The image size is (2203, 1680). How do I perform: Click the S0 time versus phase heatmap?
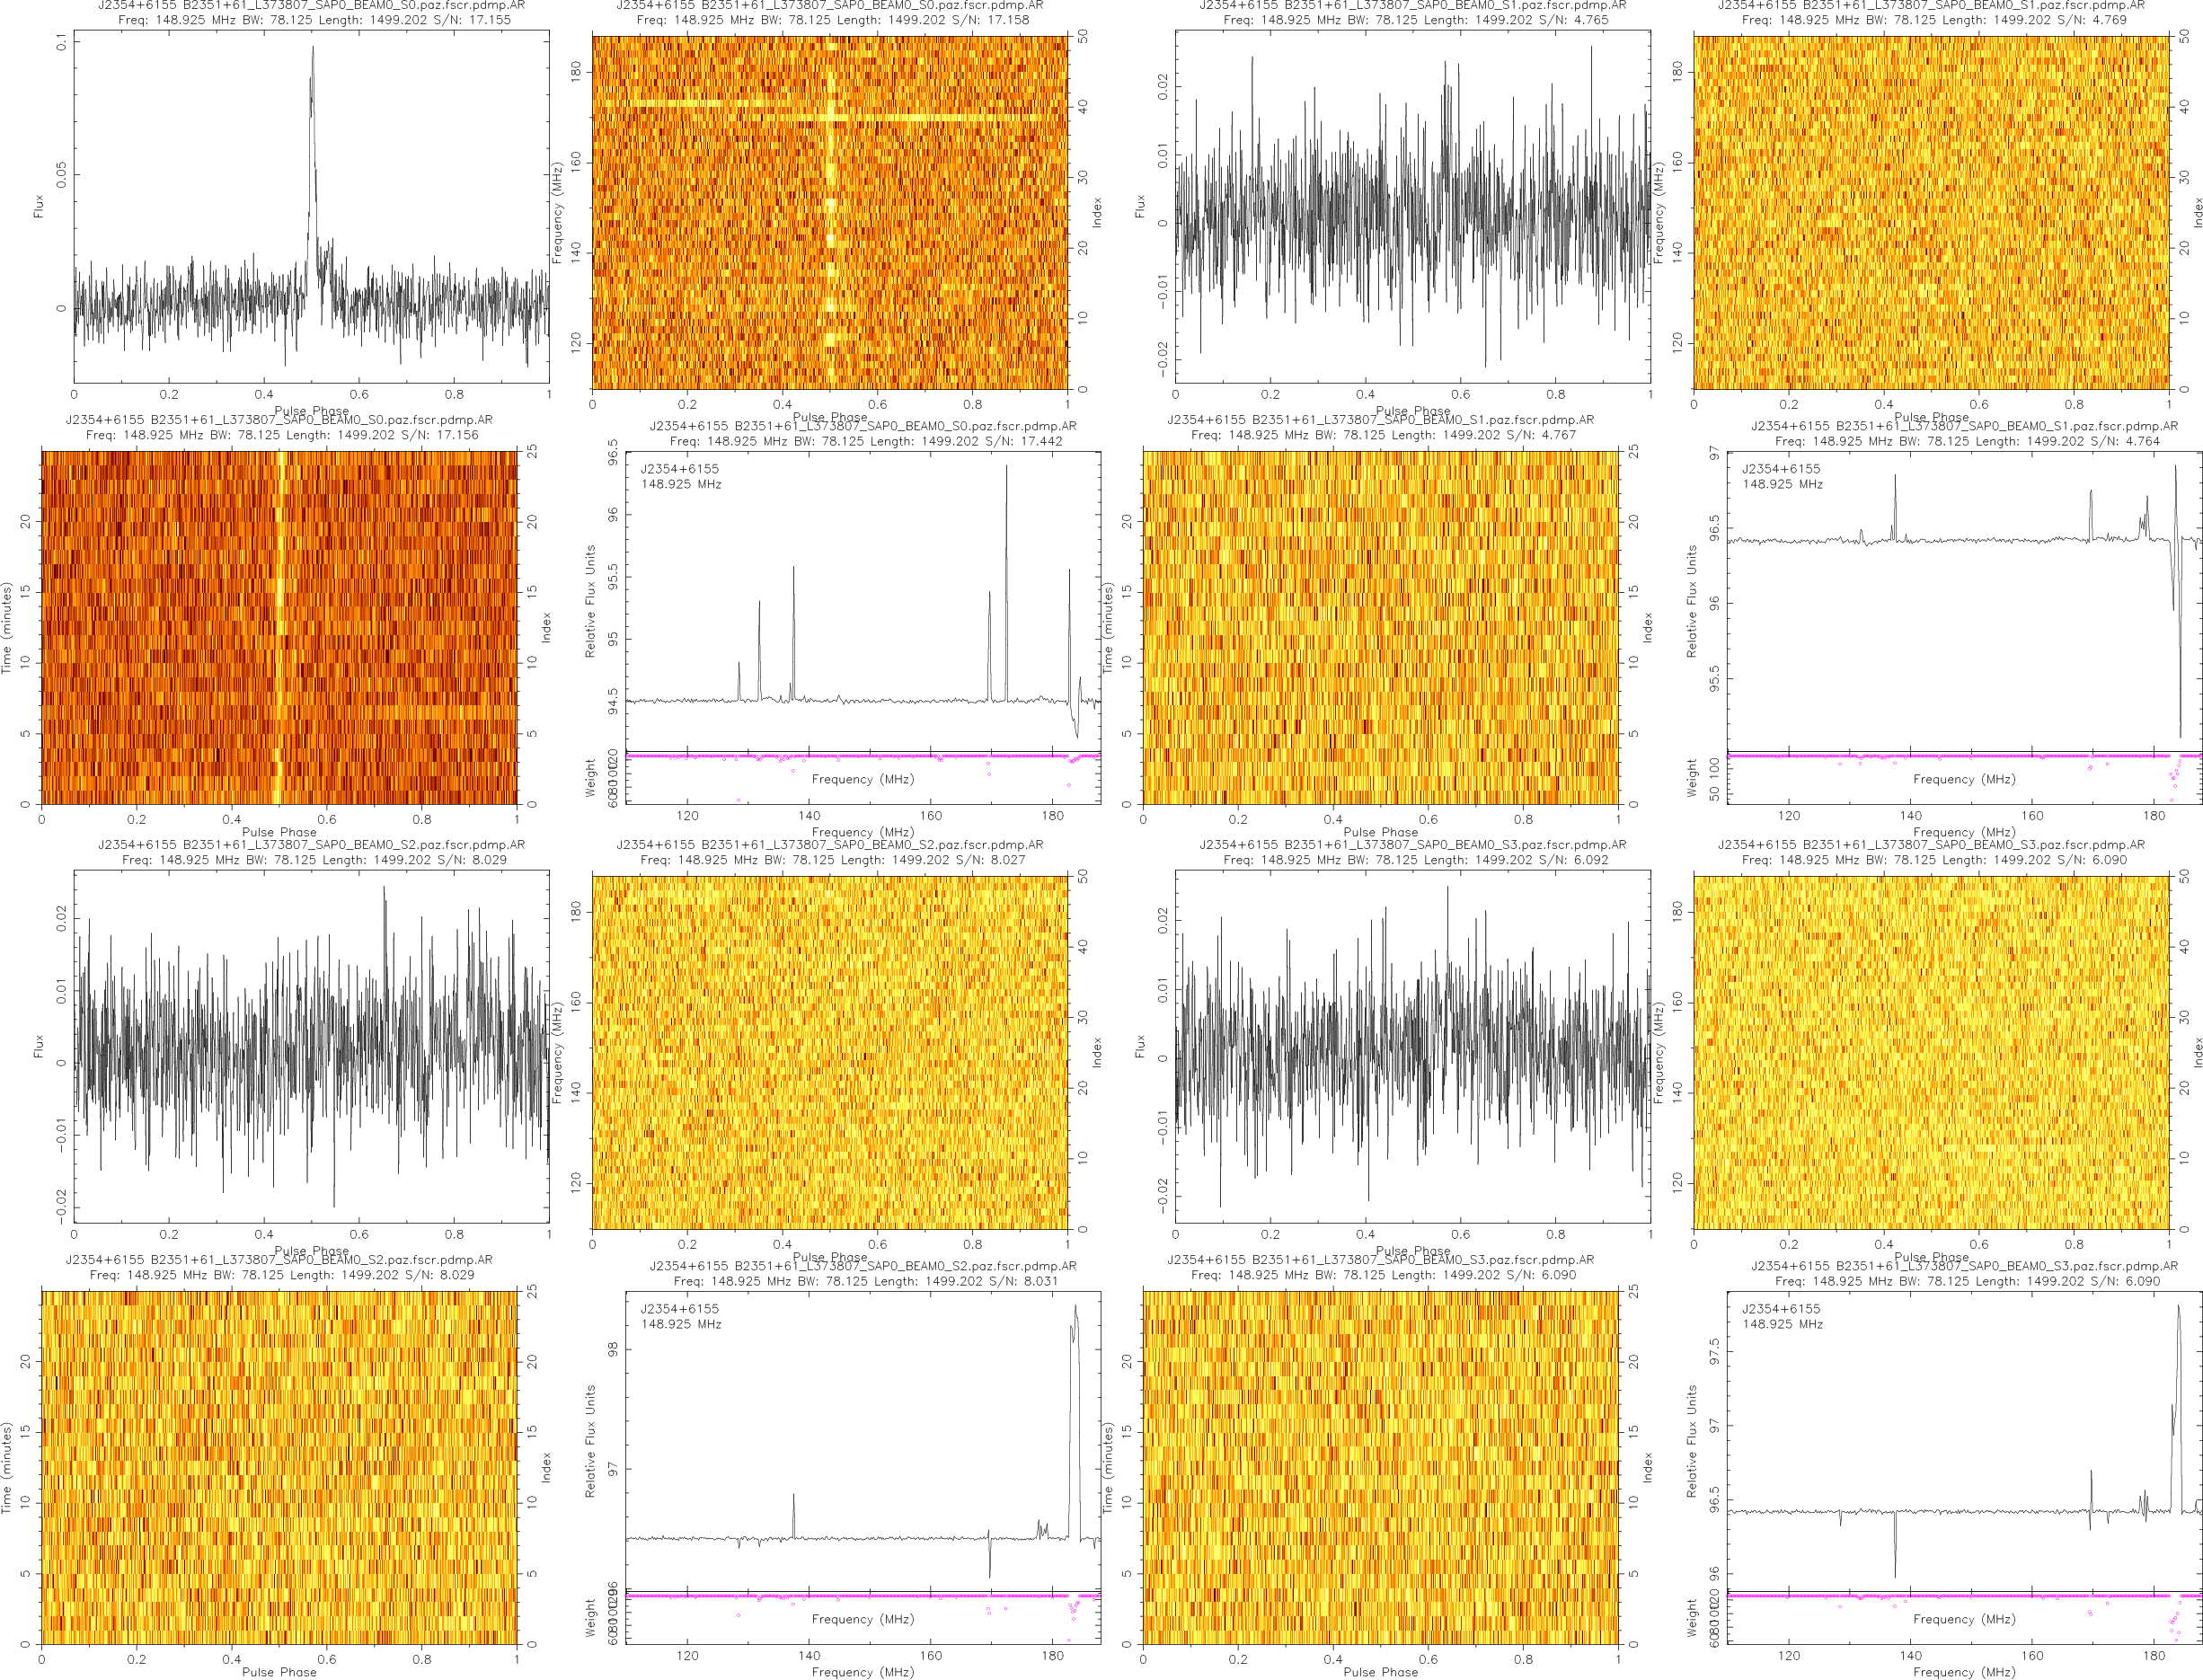point(279,627)
